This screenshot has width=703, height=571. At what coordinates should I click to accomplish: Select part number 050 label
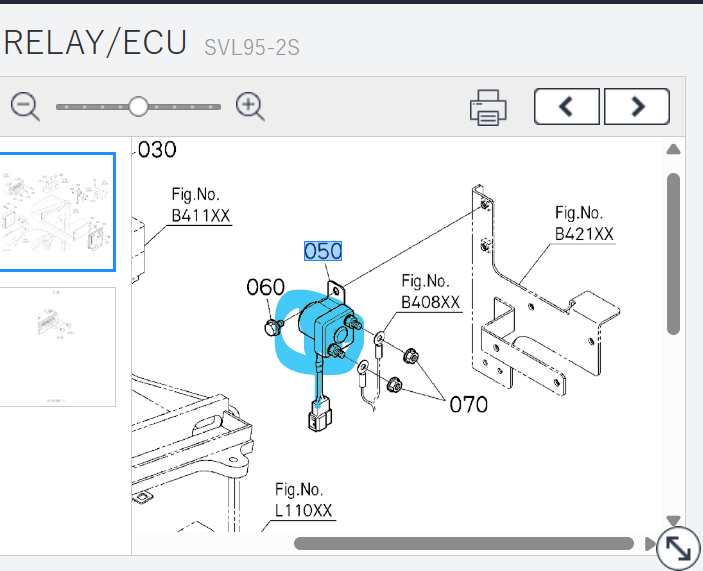pos(323,251)
